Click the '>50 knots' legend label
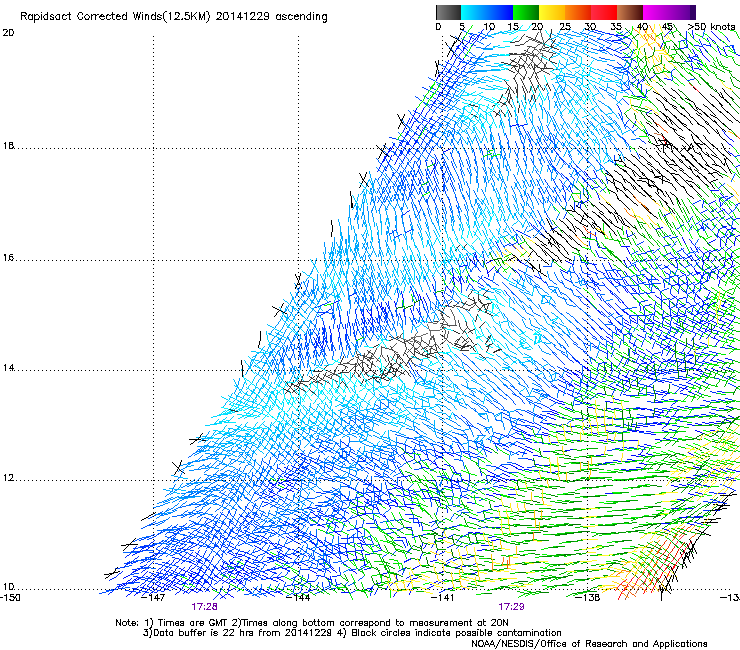The image size is (740, 650). [712, 27]
